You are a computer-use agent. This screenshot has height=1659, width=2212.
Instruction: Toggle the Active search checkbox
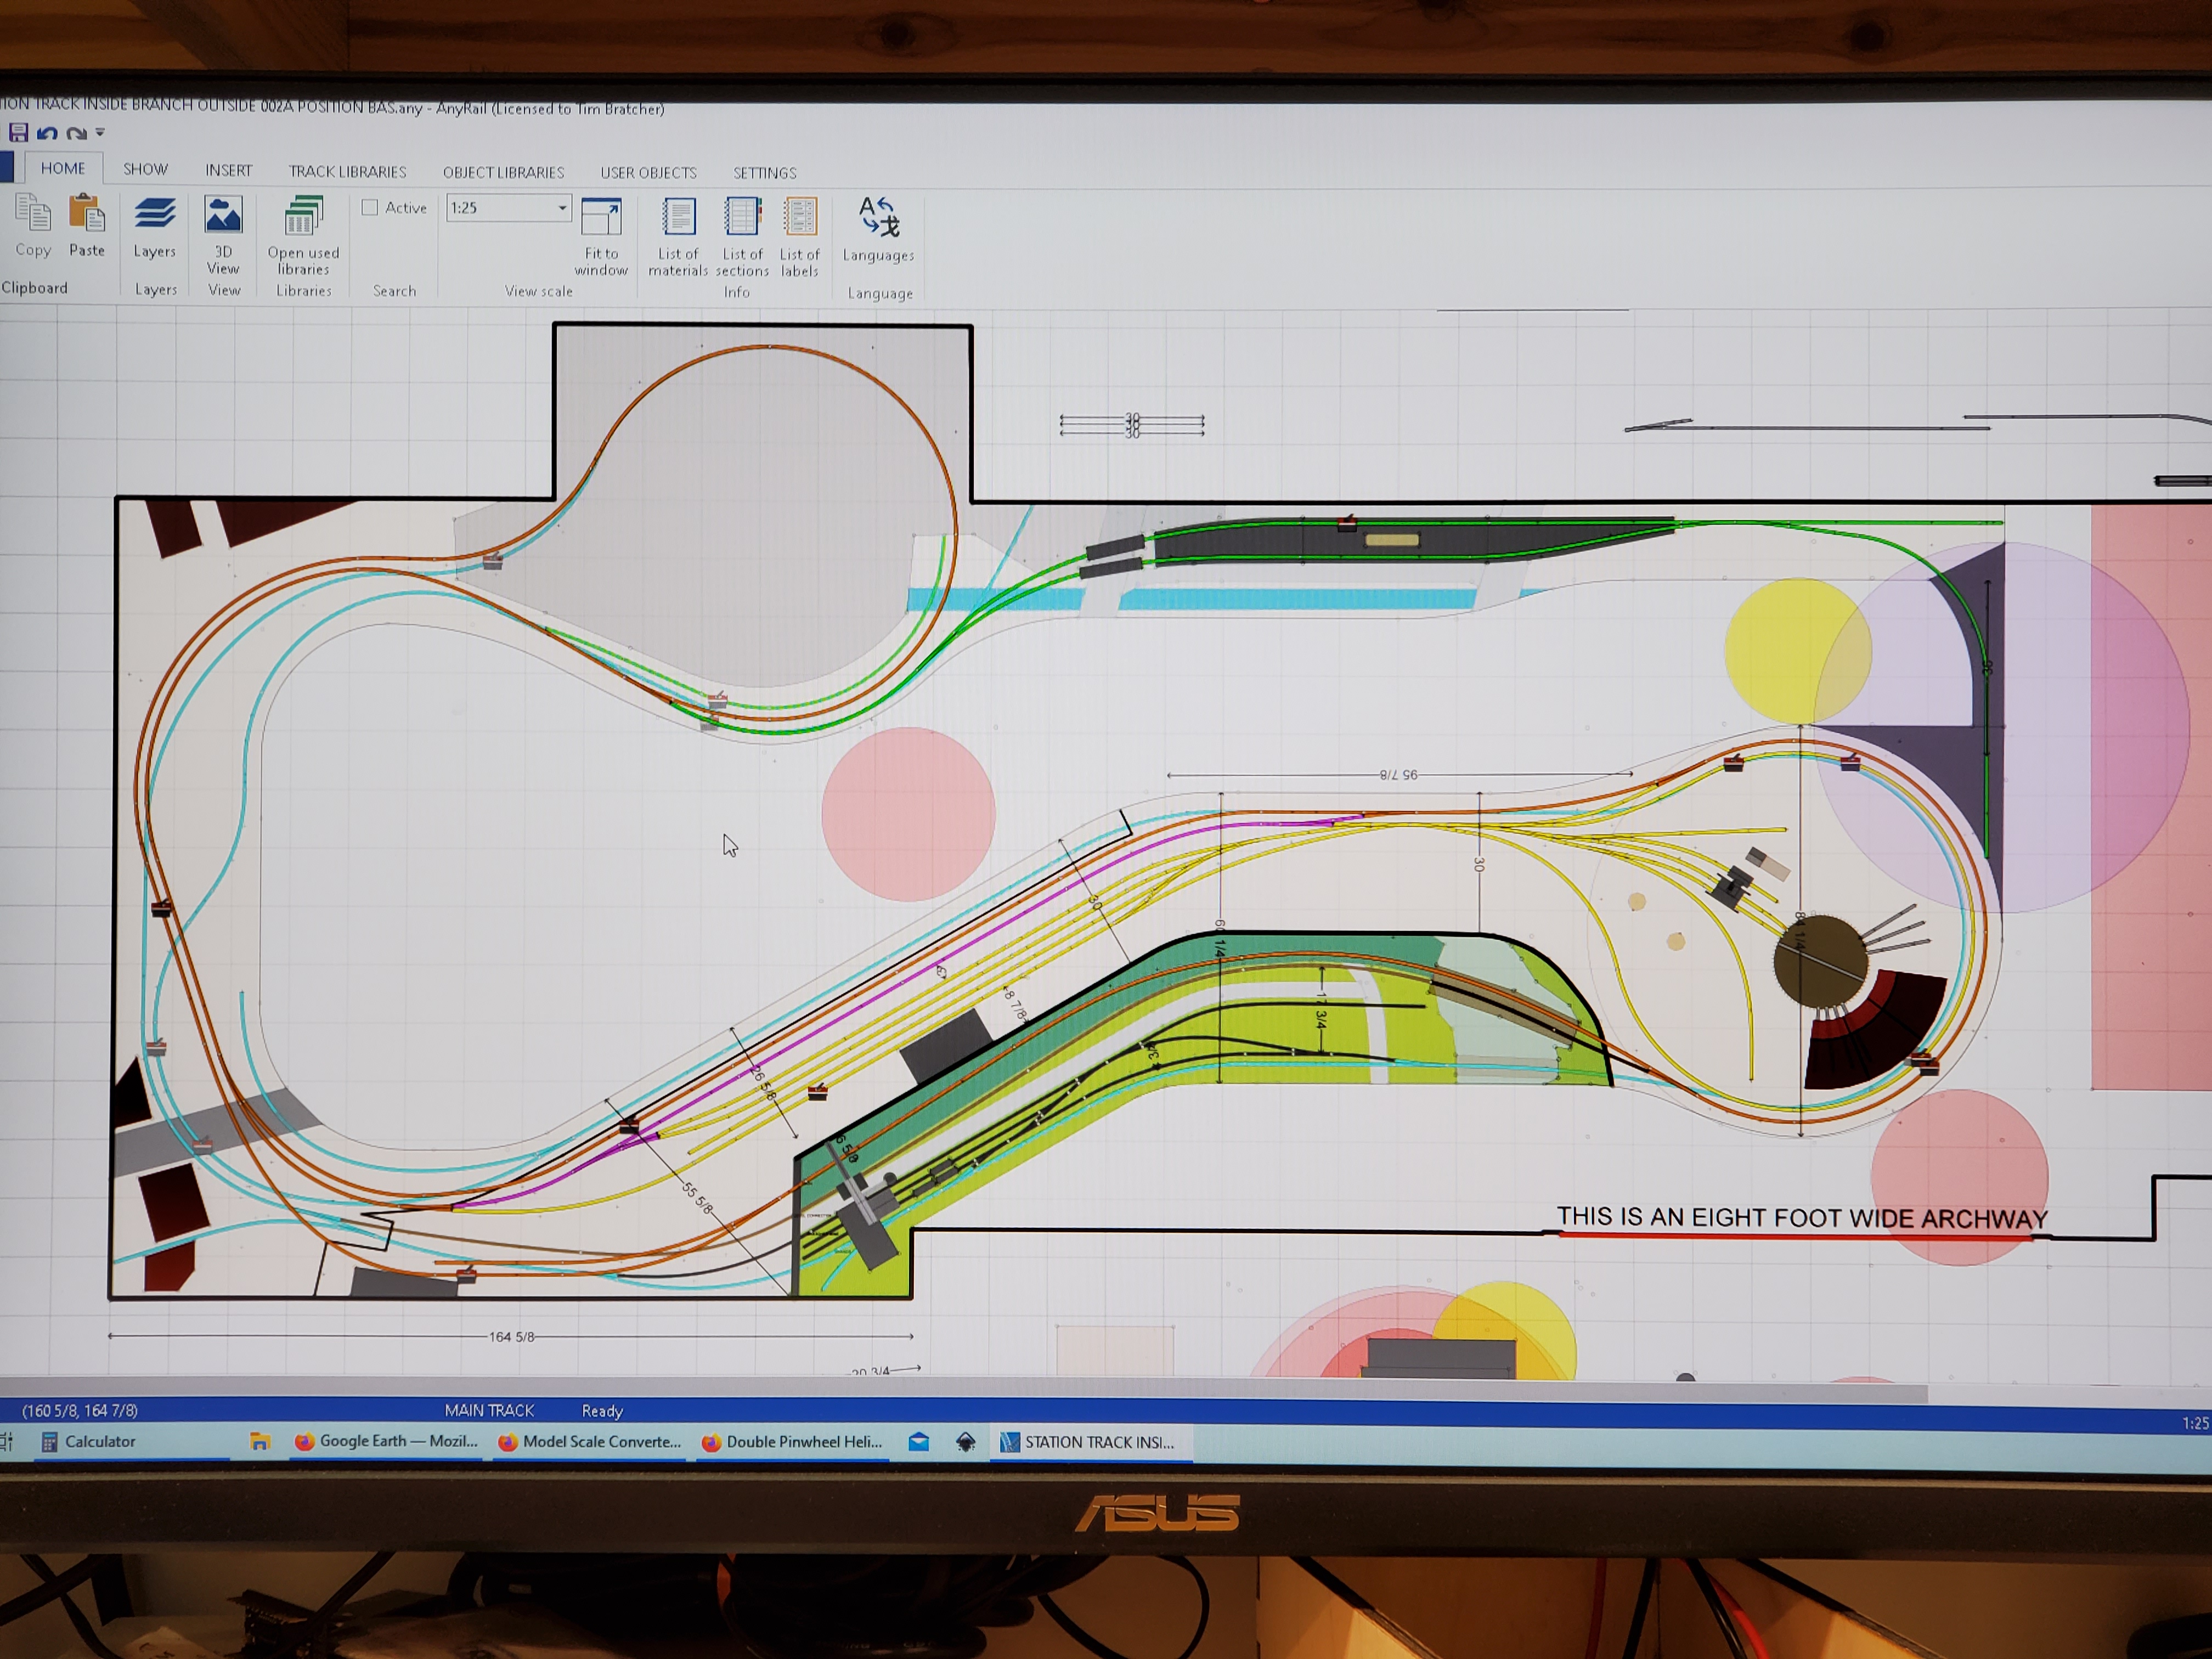tap(370, 207)
